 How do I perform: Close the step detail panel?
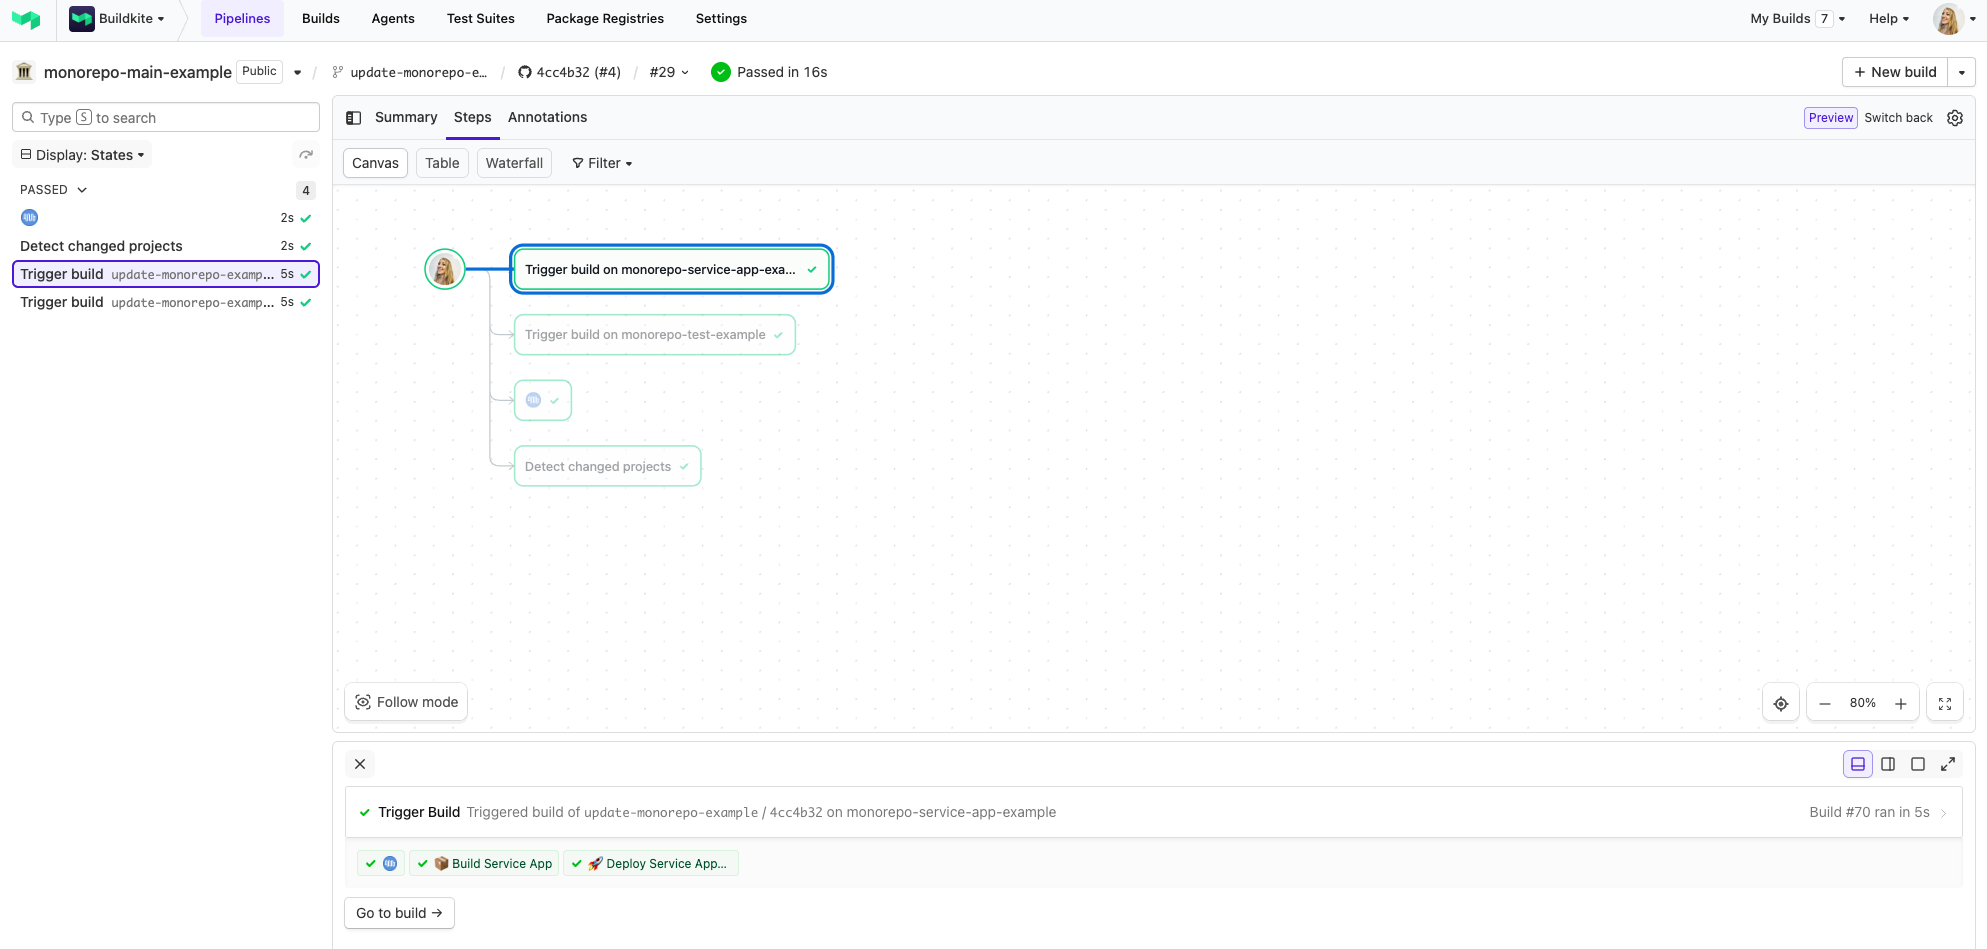point(360,764)
